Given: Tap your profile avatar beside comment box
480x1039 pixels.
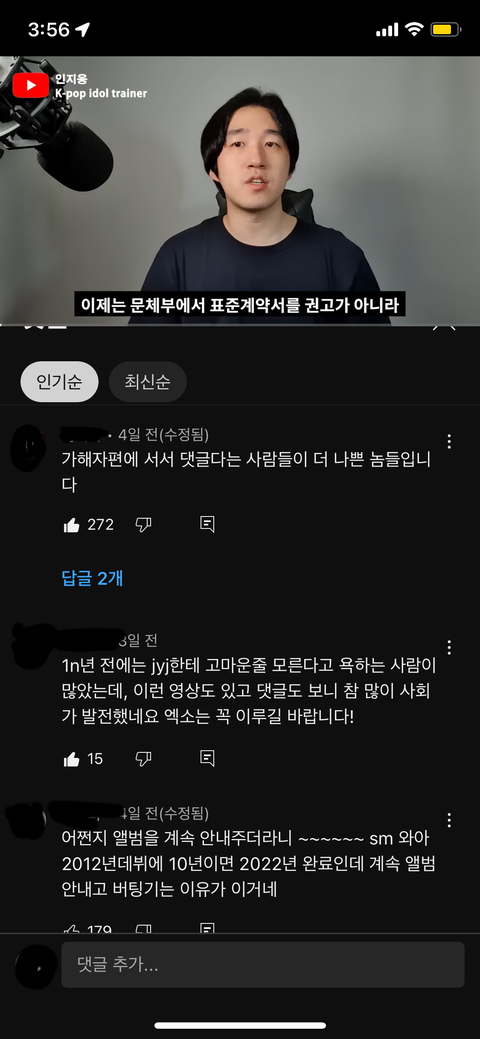Looking at the screenshot, I should click(x=36, y=967).
